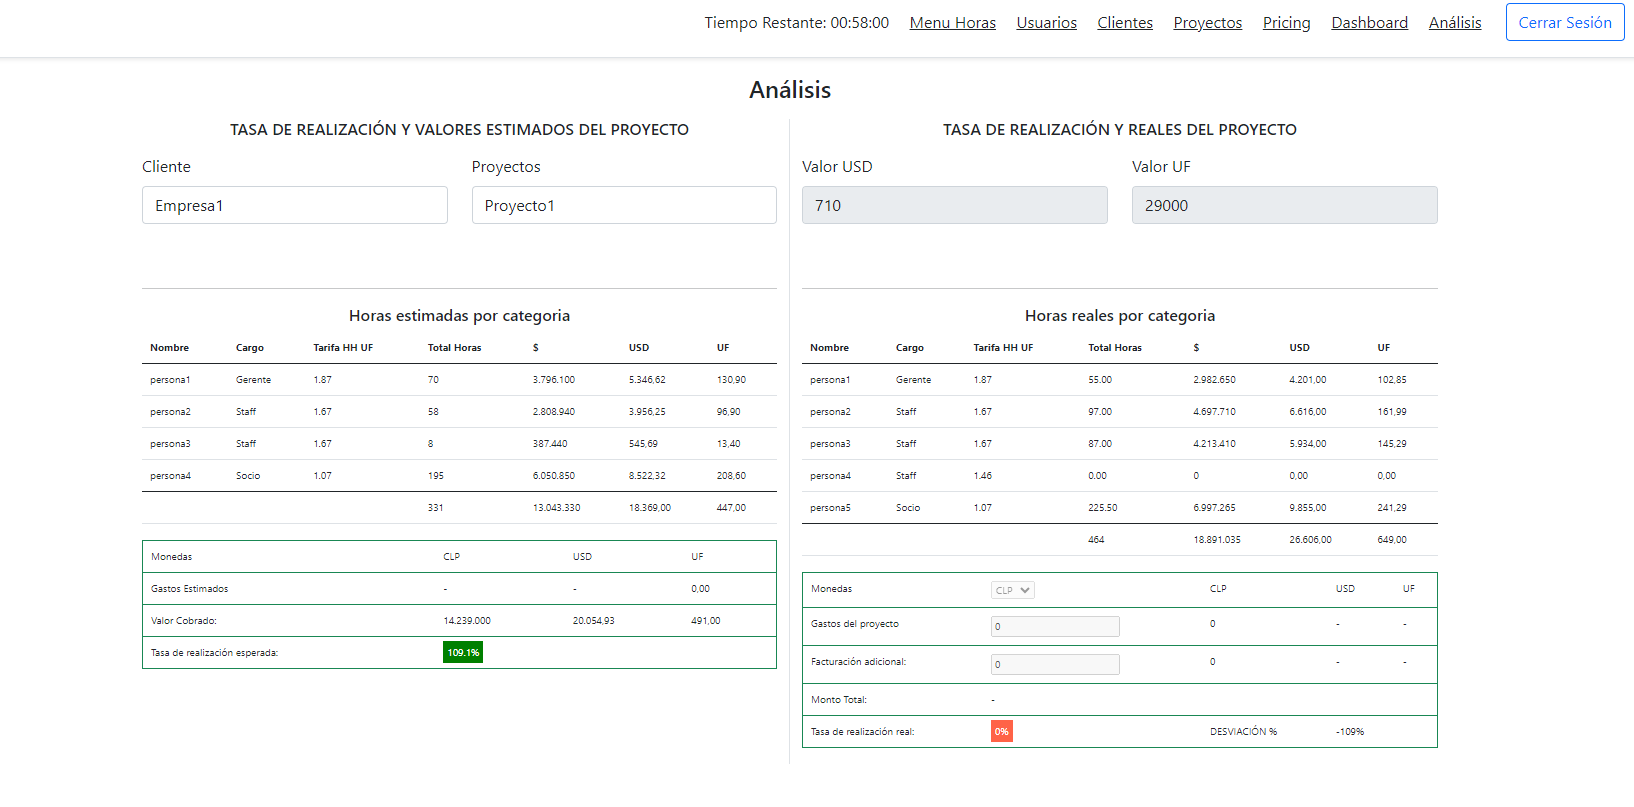Open the Cliente field showing Empresa1
The image size is (1634, 807).
[x=294, y=205]
